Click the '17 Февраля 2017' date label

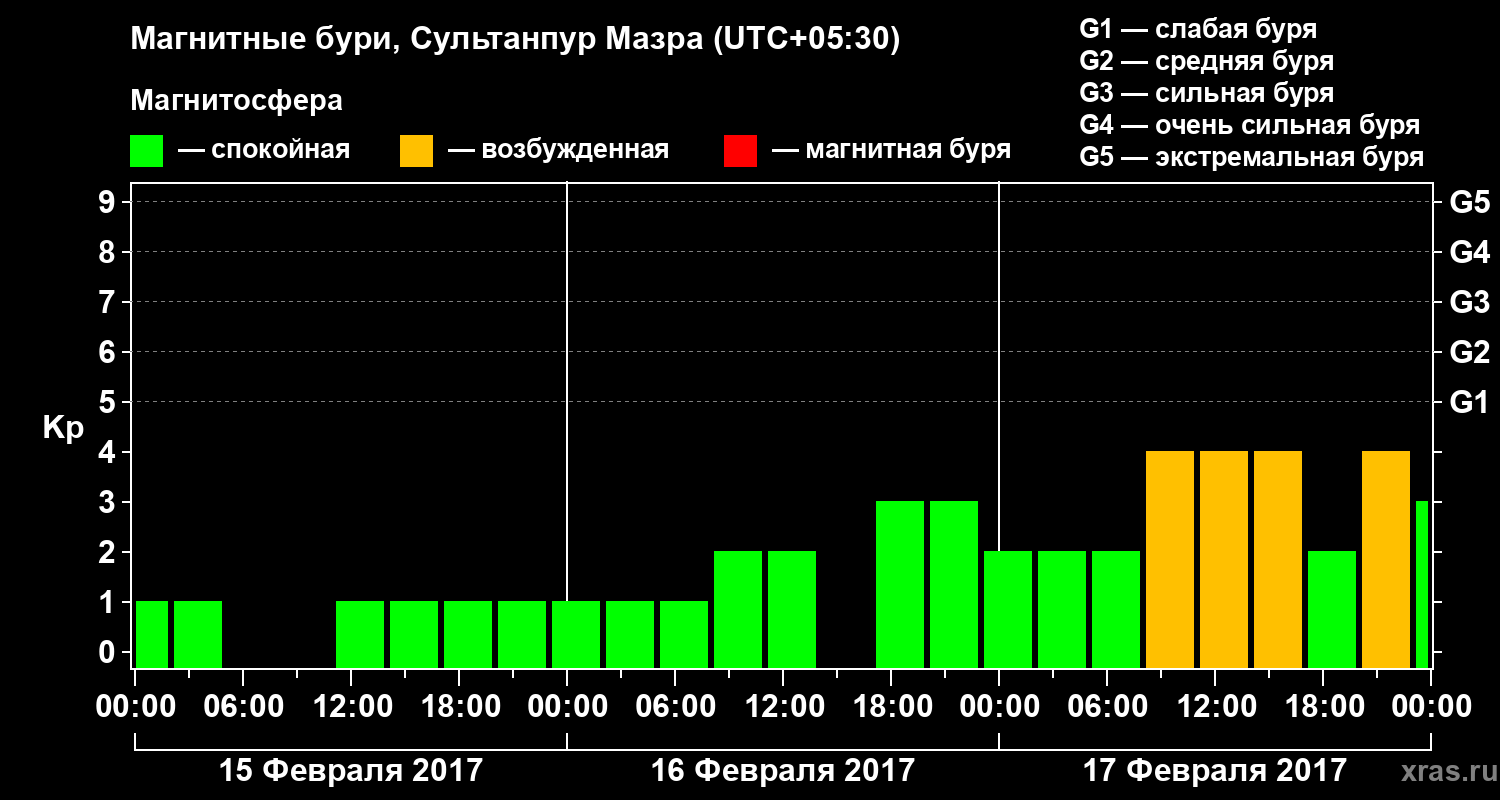(1214, 771)
